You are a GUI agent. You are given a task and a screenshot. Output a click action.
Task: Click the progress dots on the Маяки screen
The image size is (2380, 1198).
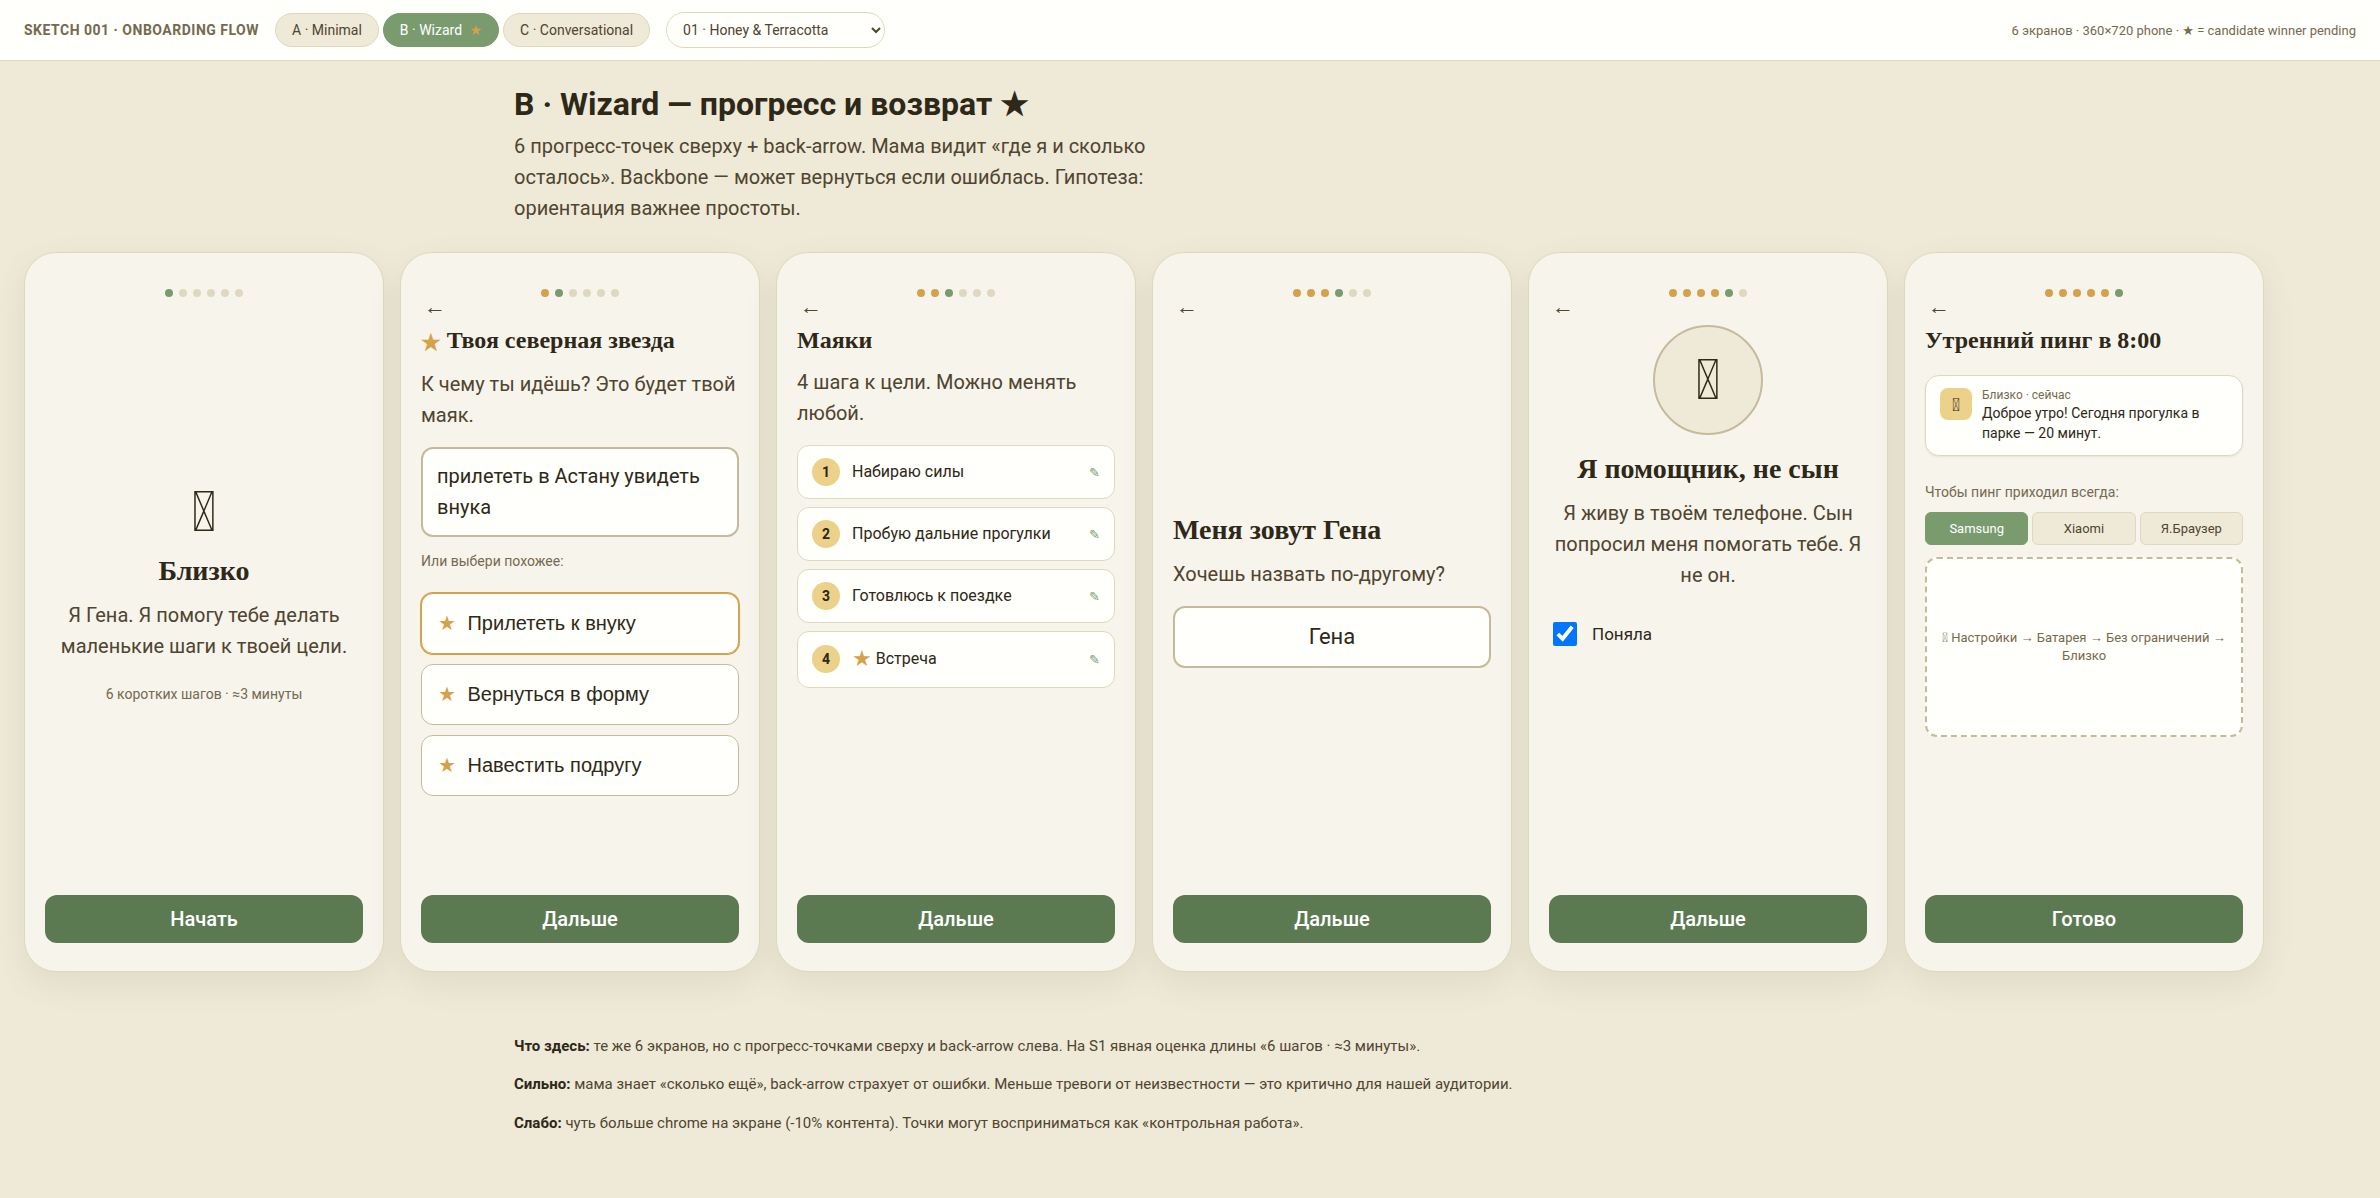coord(956,293)
